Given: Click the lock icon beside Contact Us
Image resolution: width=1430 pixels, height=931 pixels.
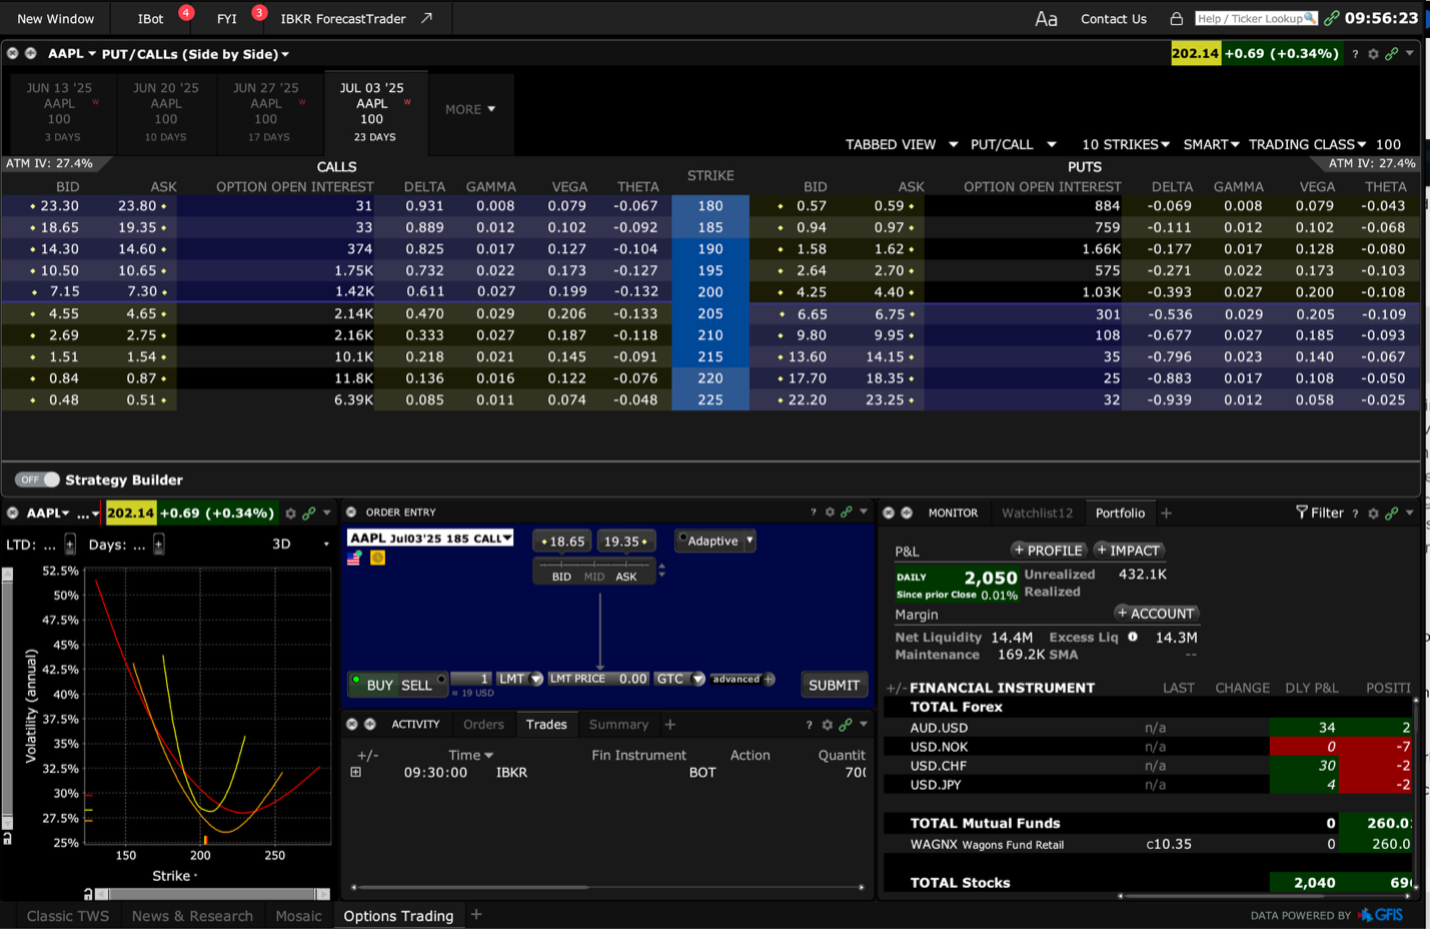Looking at the screenshot, I should click(x=1176, y=19).
